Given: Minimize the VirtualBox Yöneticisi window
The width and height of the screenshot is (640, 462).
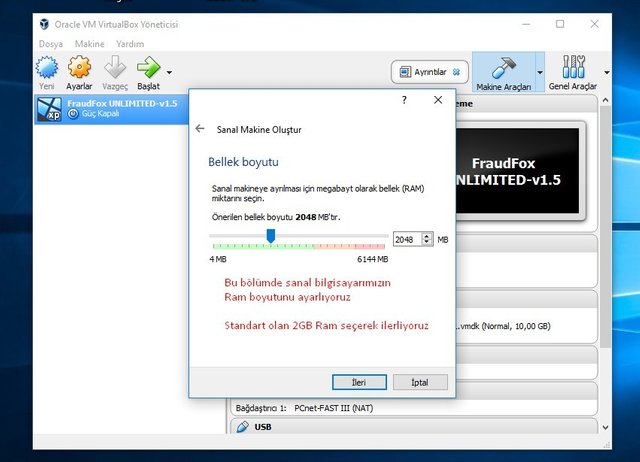Looking at the screenshot, I should pos(526,24).
